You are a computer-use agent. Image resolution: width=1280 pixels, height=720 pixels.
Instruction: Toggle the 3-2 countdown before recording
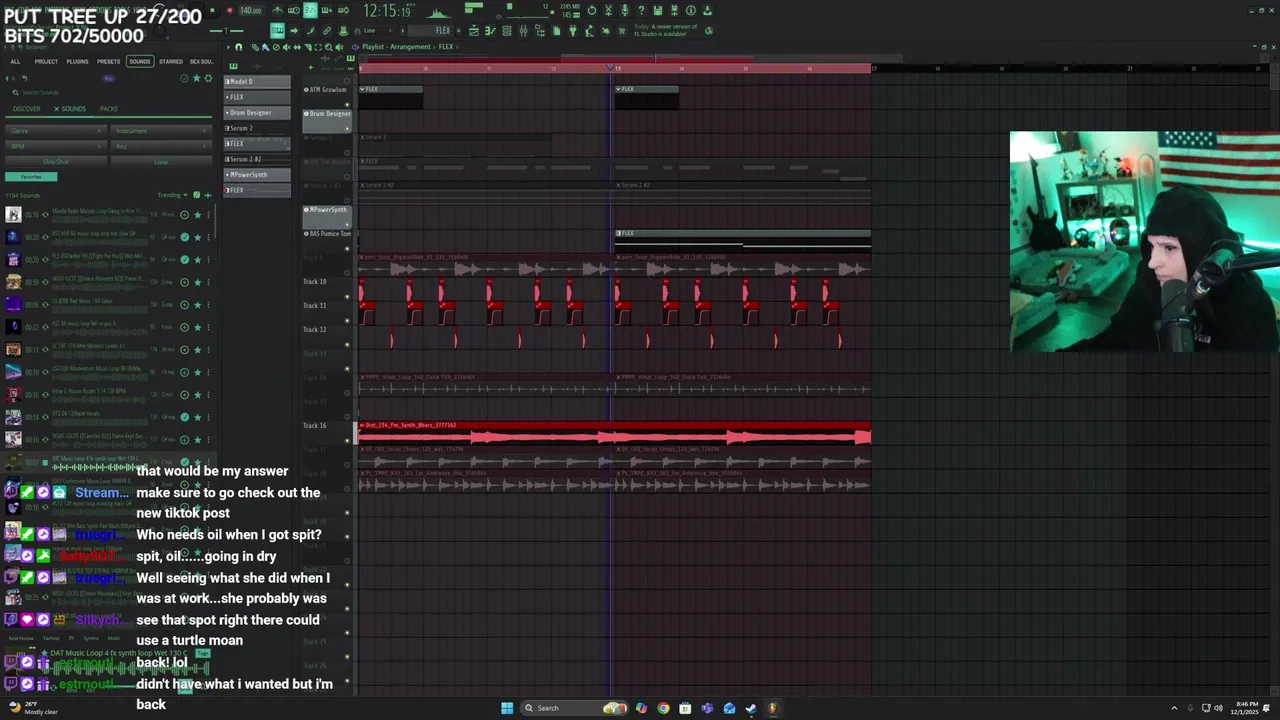pyautogui.click(x=310, y=11)
